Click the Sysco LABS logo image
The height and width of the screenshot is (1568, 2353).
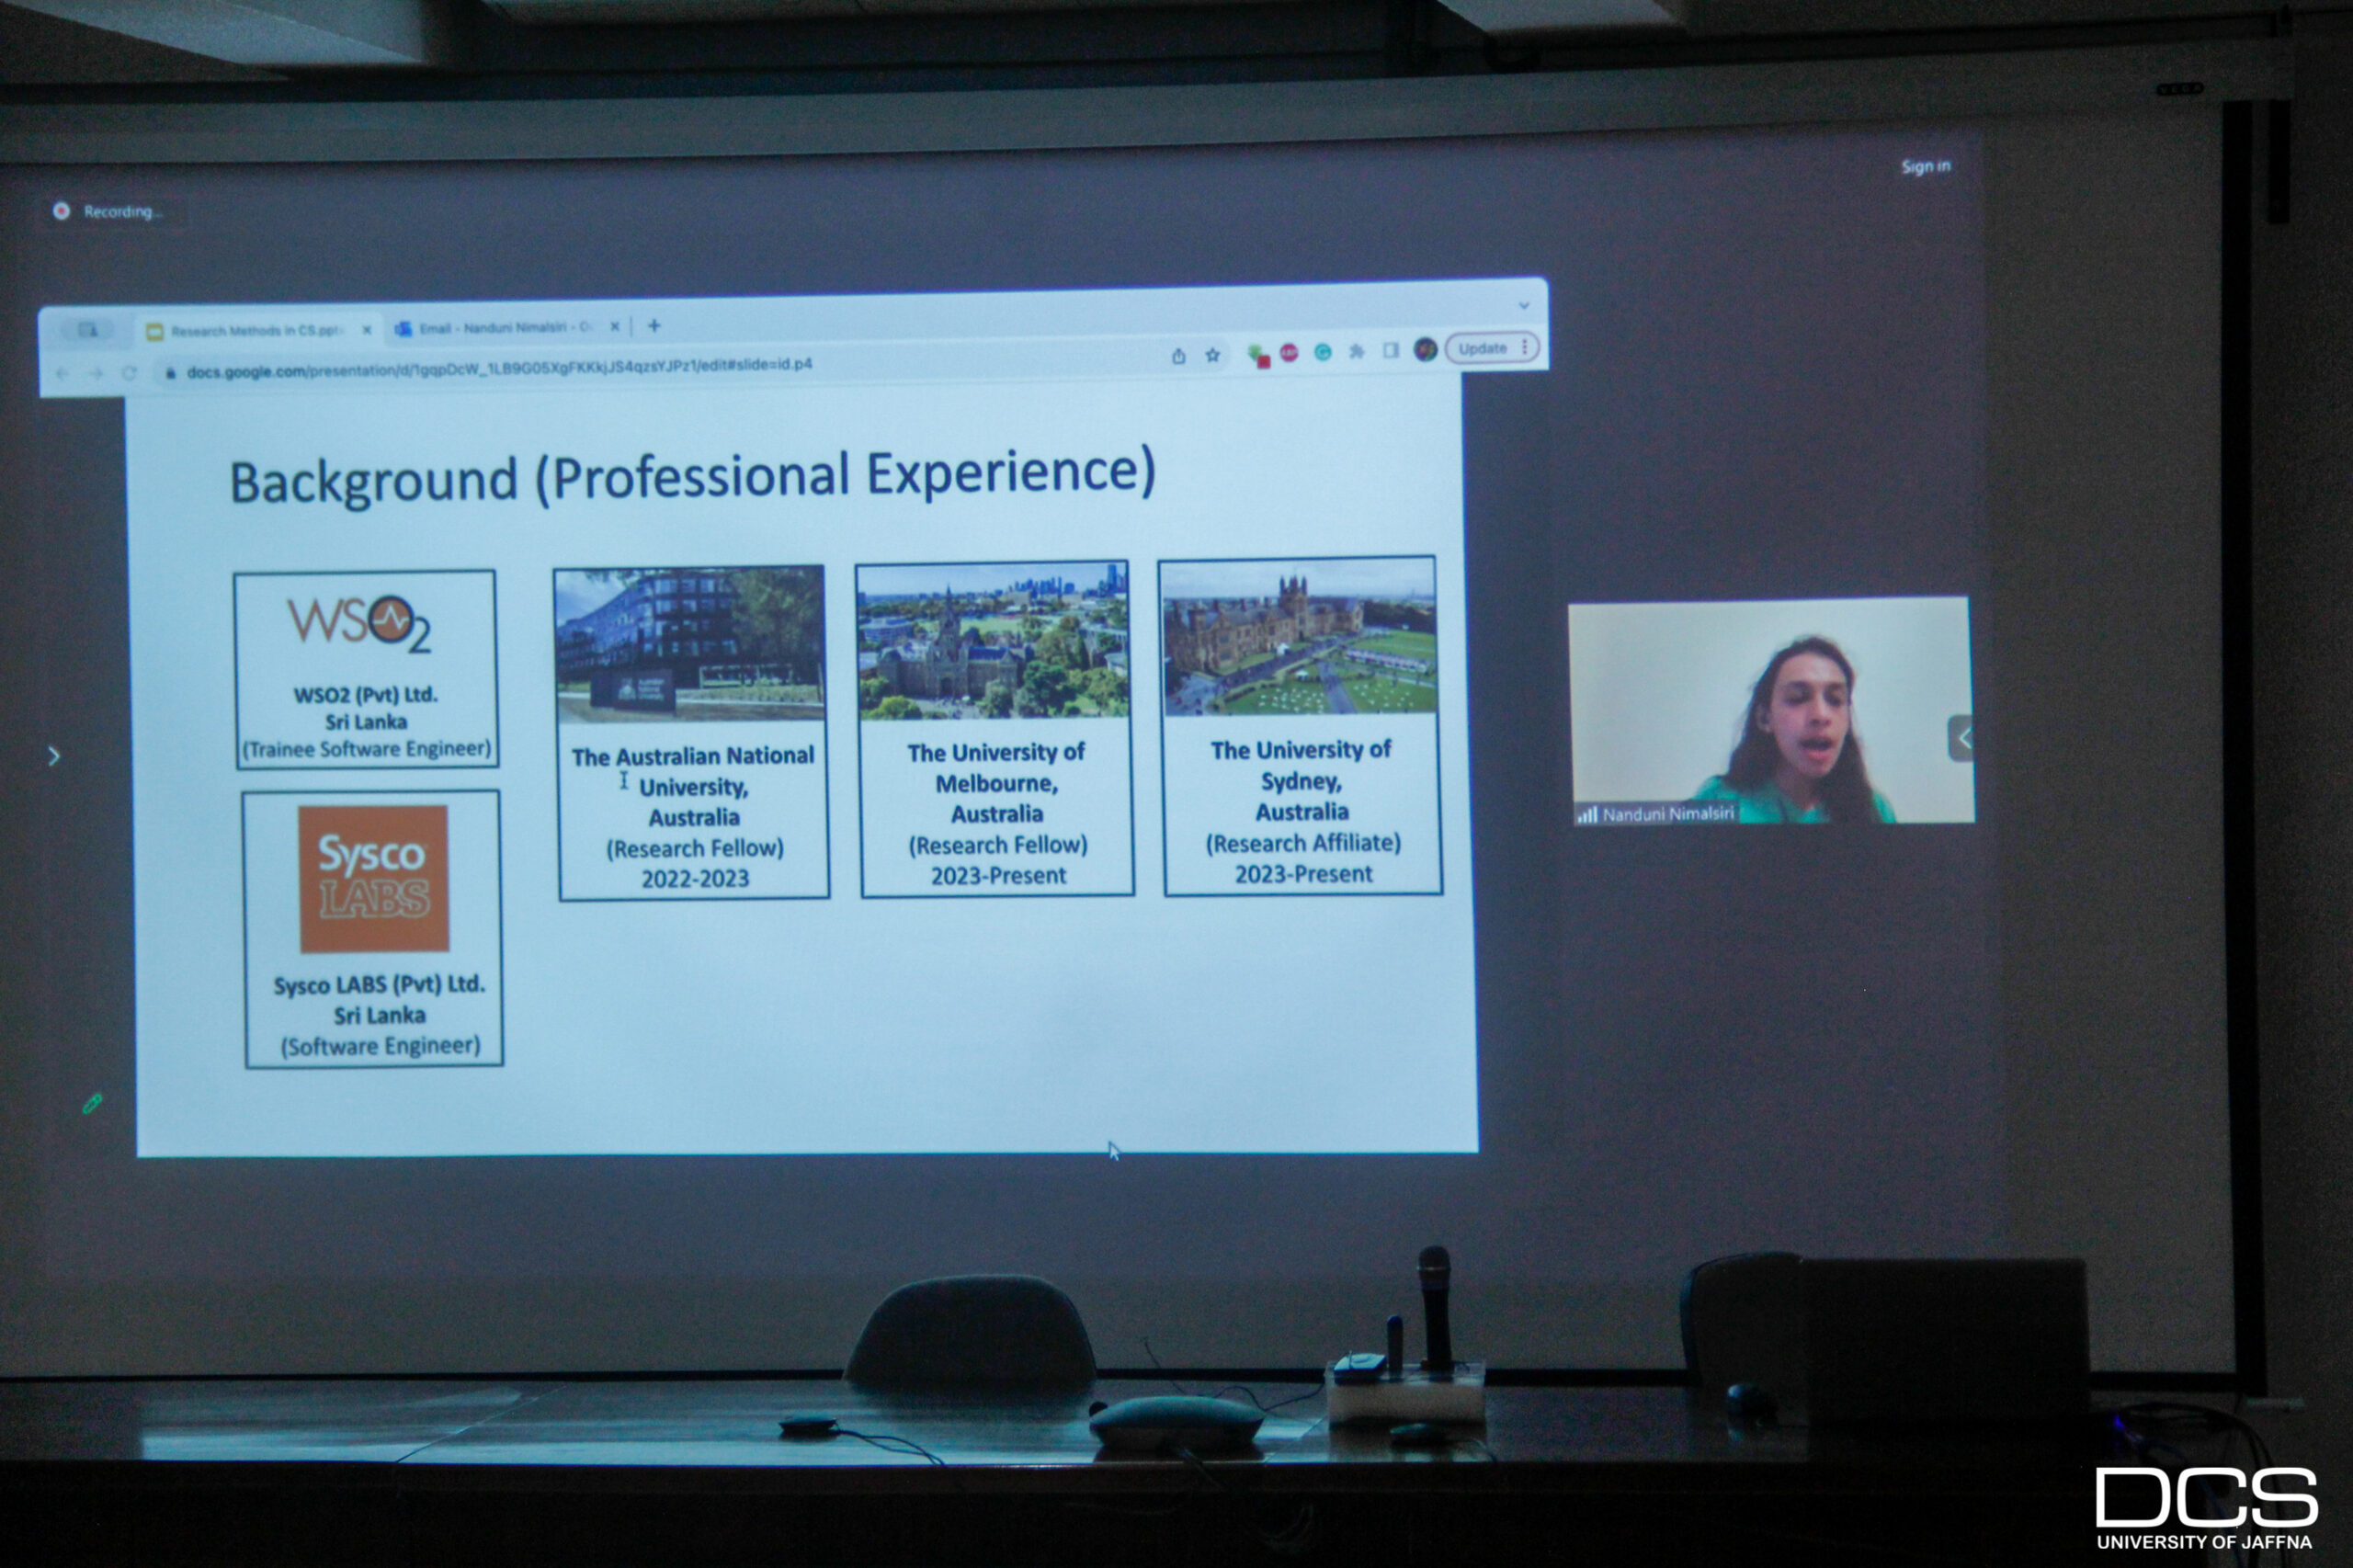(374, 878)
